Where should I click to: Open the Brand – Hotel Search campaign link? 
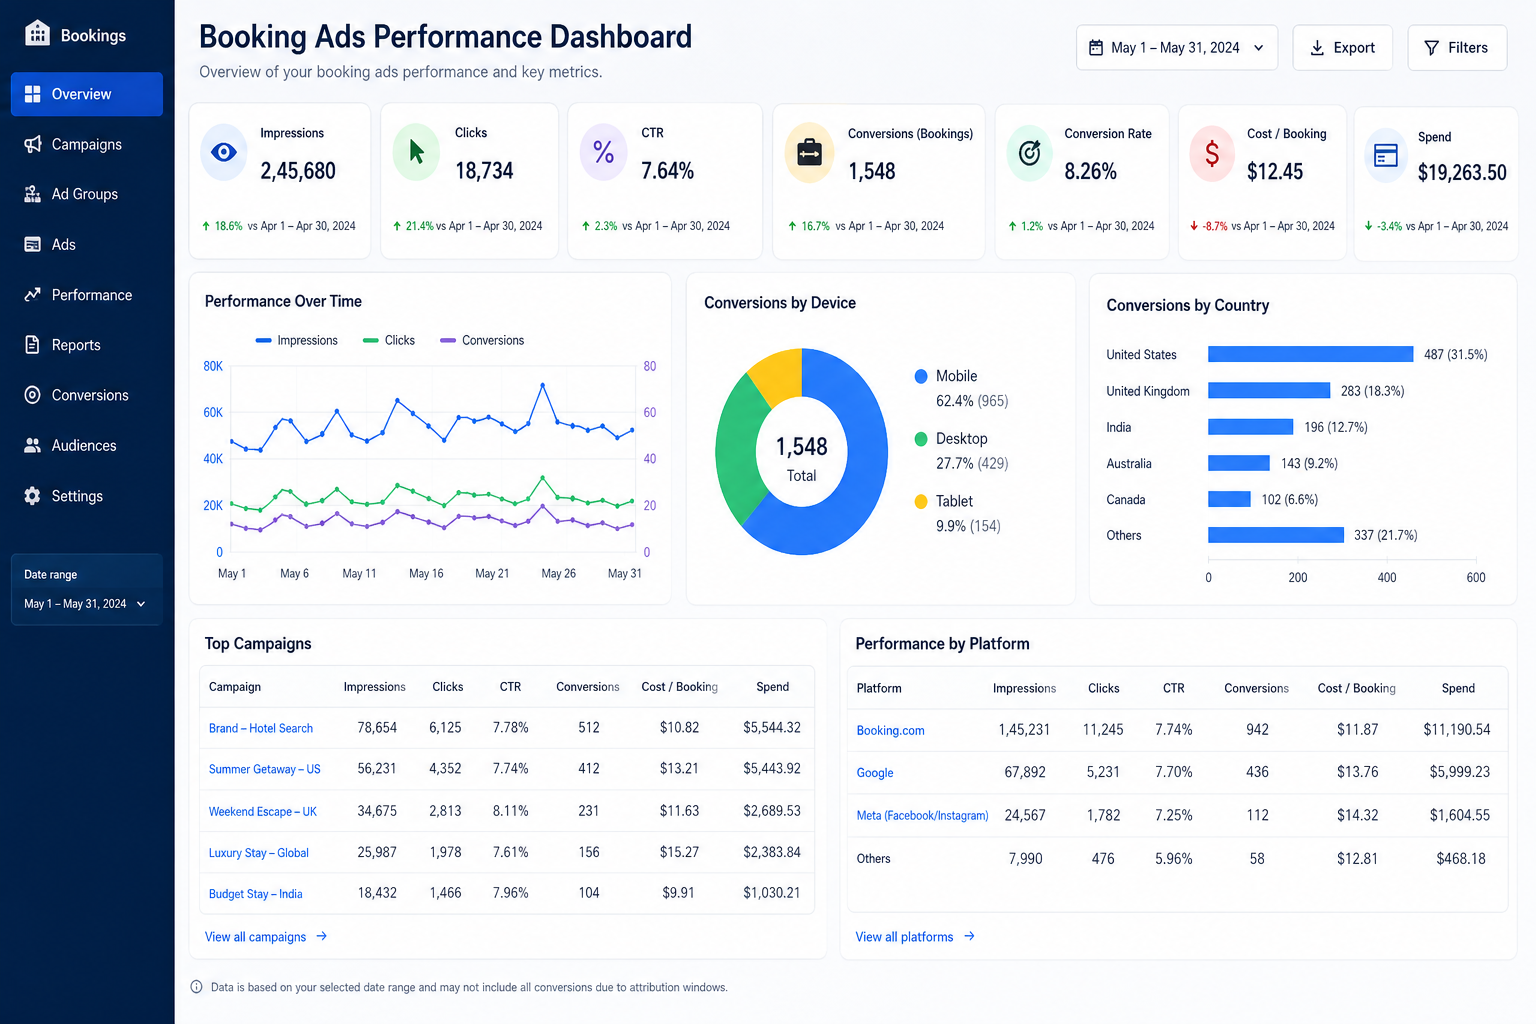pos(261,728)
